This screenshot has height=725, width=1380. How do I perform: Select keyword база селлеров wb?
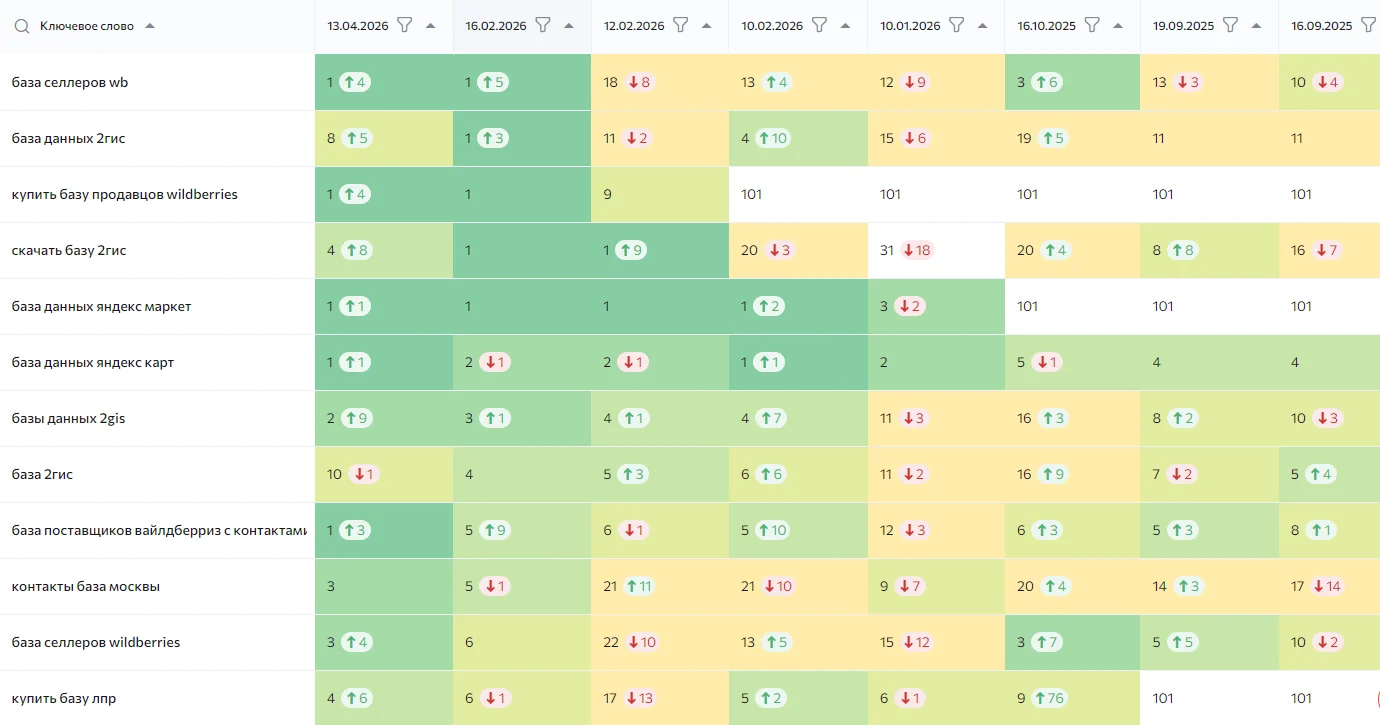(x=70, y=82)
